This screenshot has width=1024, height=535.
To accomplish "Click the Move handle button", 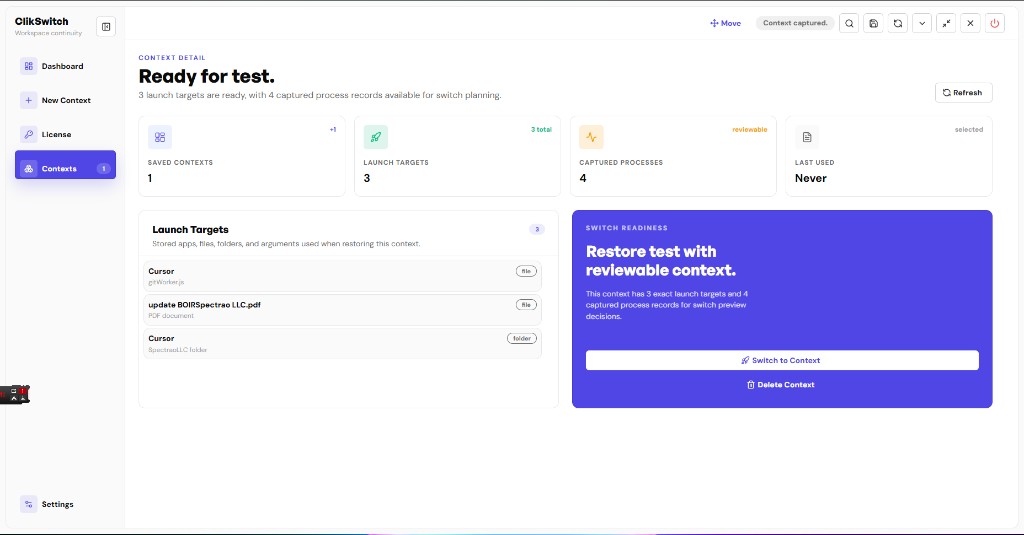I will 726,23.
